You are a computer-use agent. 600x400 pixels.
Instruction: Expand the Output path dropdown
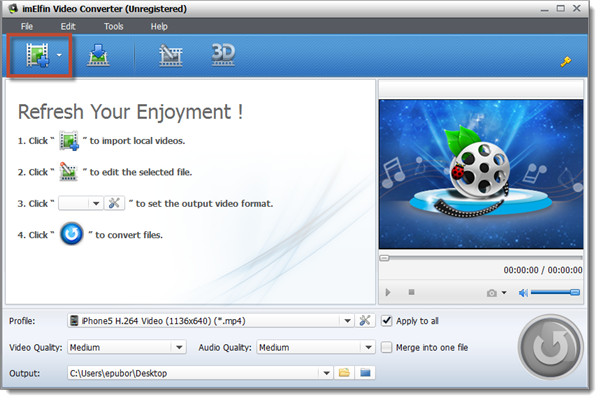(326, 373)
